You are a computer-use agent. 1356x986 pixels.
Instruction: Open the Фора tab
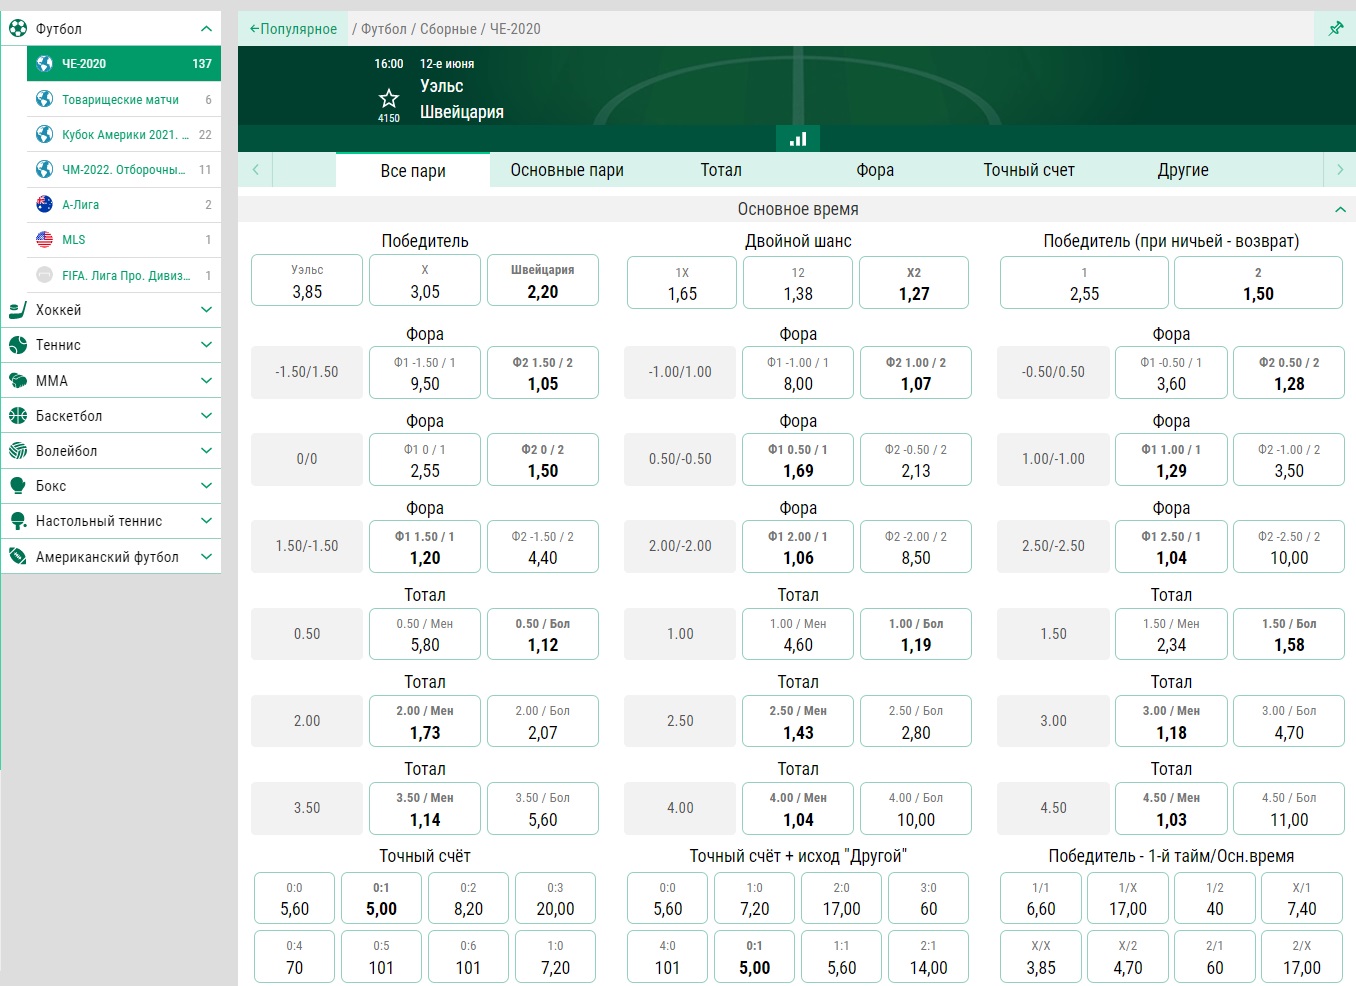click(x=875, y=170)
